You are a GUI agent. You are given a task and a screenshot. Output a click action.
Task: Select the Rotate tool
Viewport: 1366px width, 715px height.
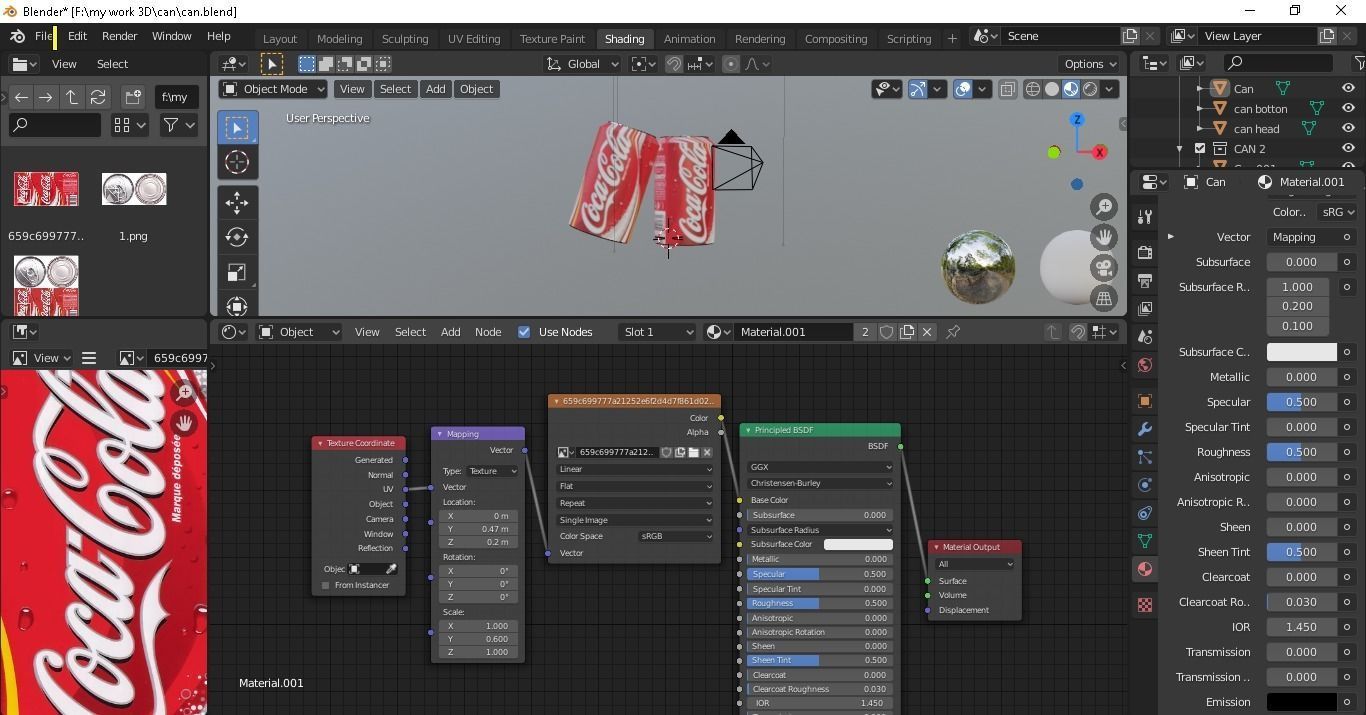[x=237, y=237]
